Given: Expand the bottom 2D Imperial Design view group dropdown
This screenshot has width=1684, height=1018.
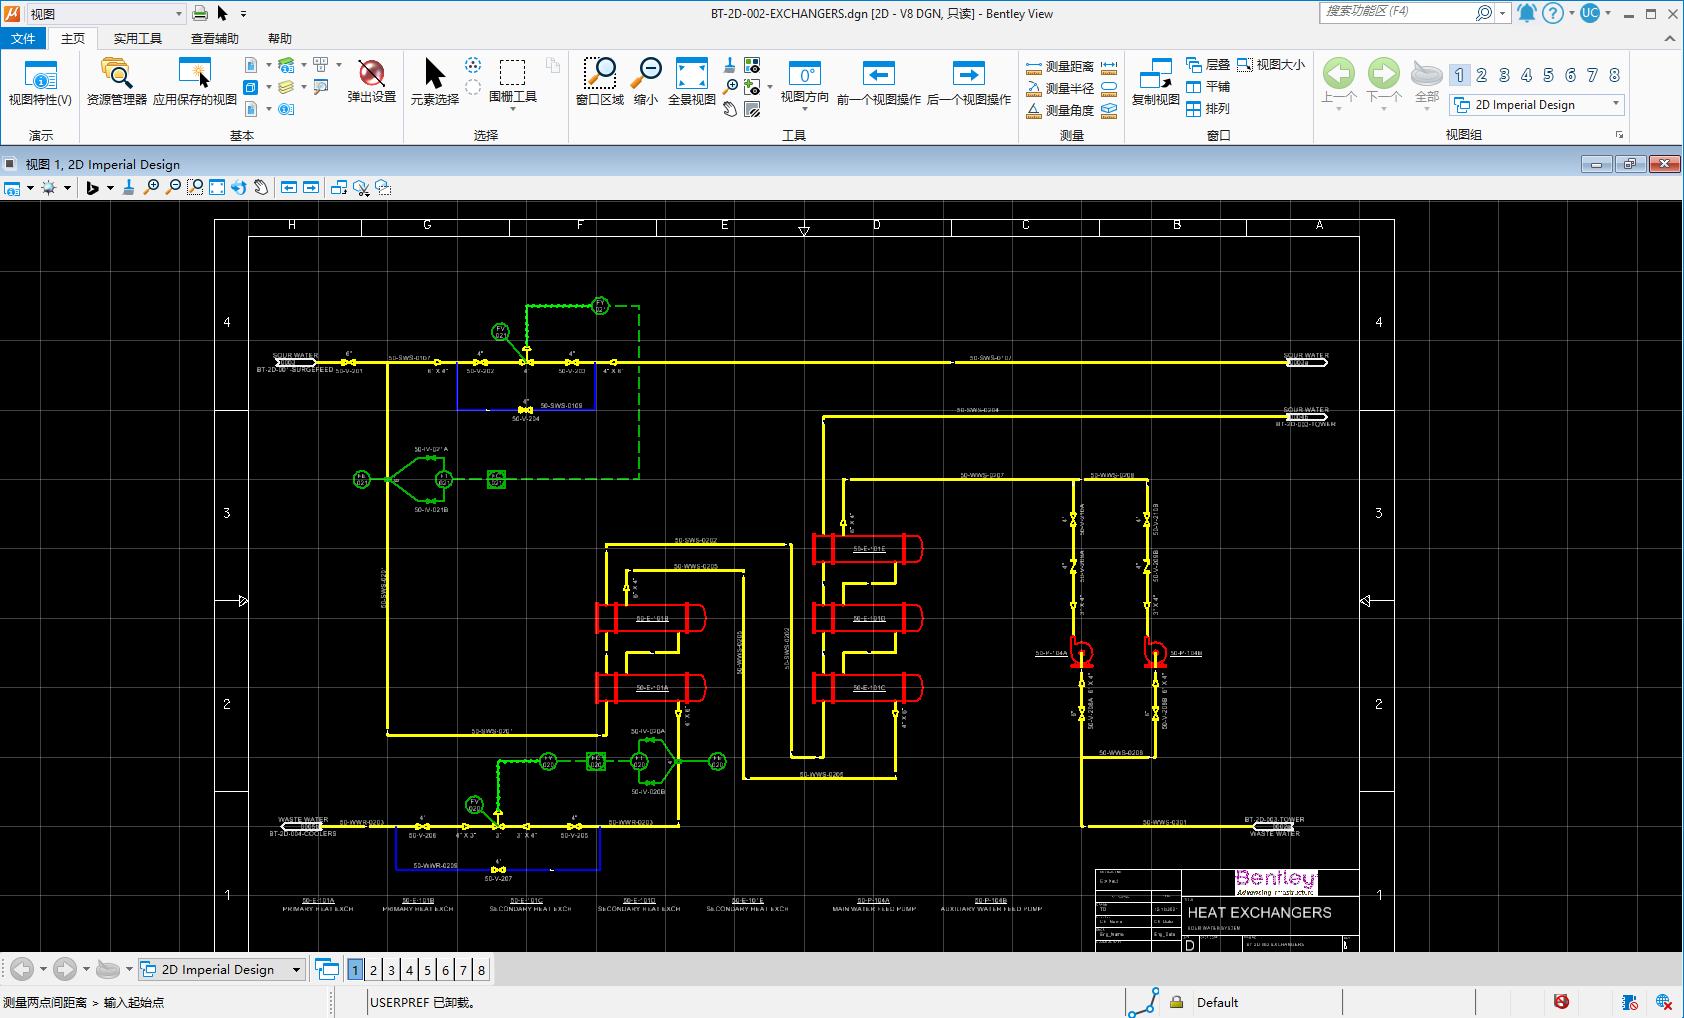Looking at the screenshot, I should [x=296, y=970].
